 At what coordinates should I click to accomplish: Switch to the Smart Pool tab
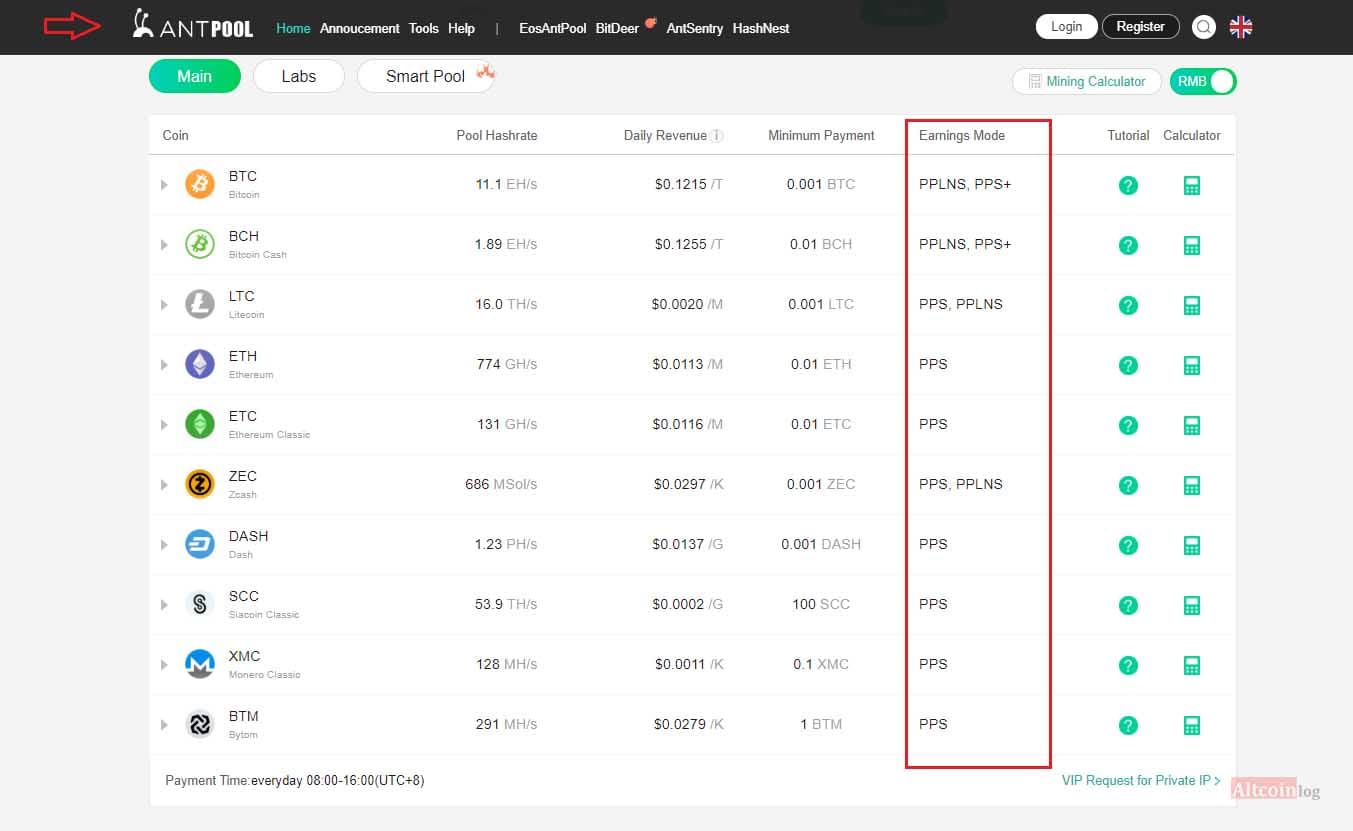coord(426,76)
